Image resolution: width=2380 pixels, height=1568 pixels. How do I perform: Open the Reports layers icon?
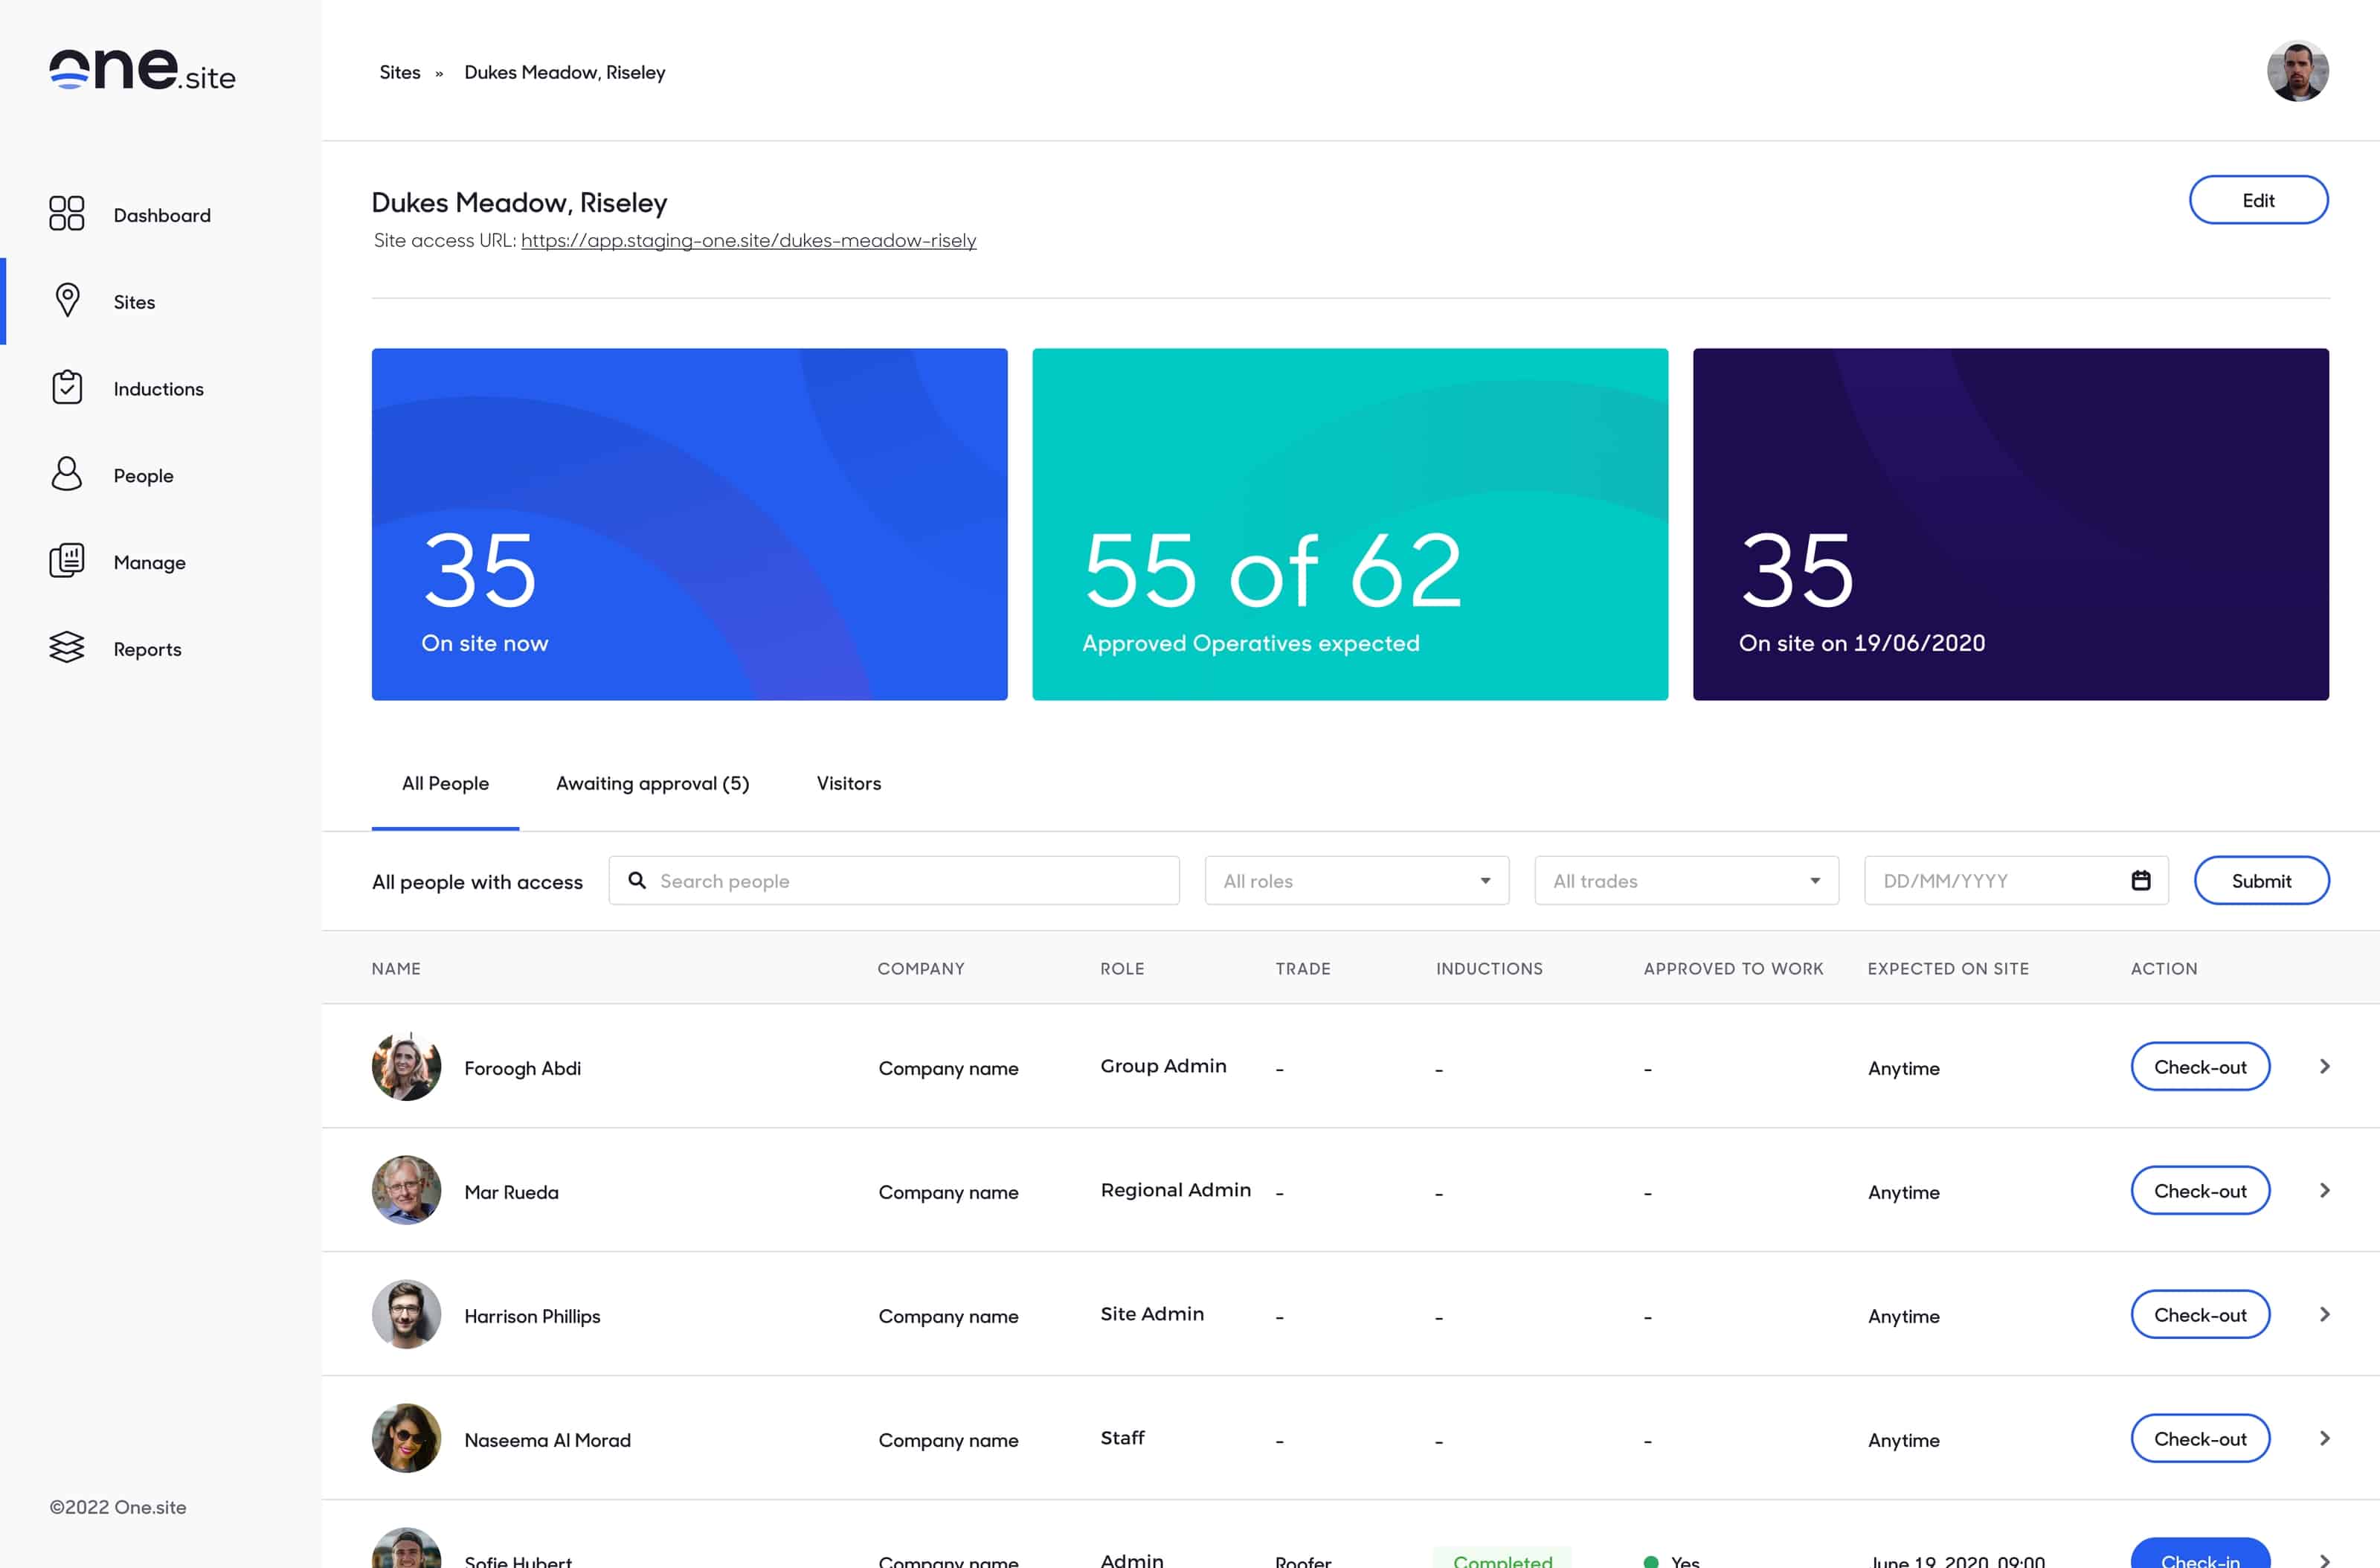point(67,648)
